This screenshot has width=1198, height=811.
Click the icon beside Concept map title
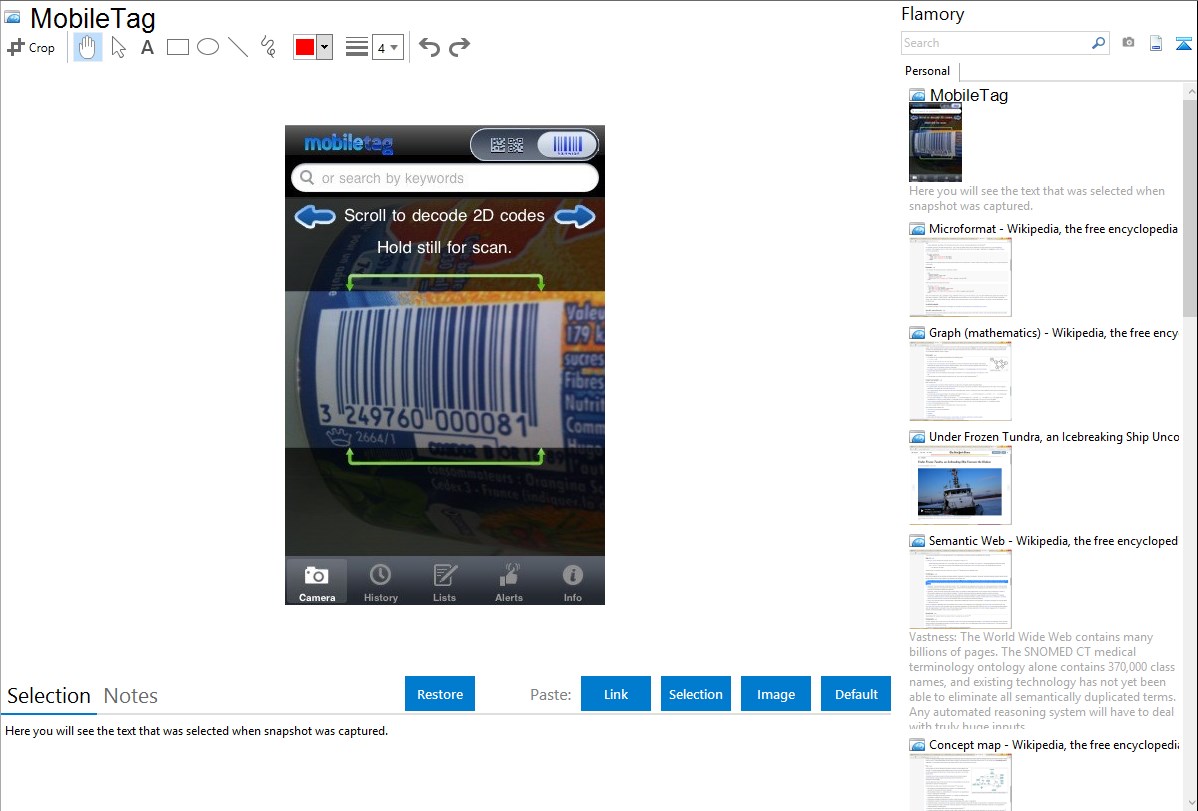pos(917,744)
